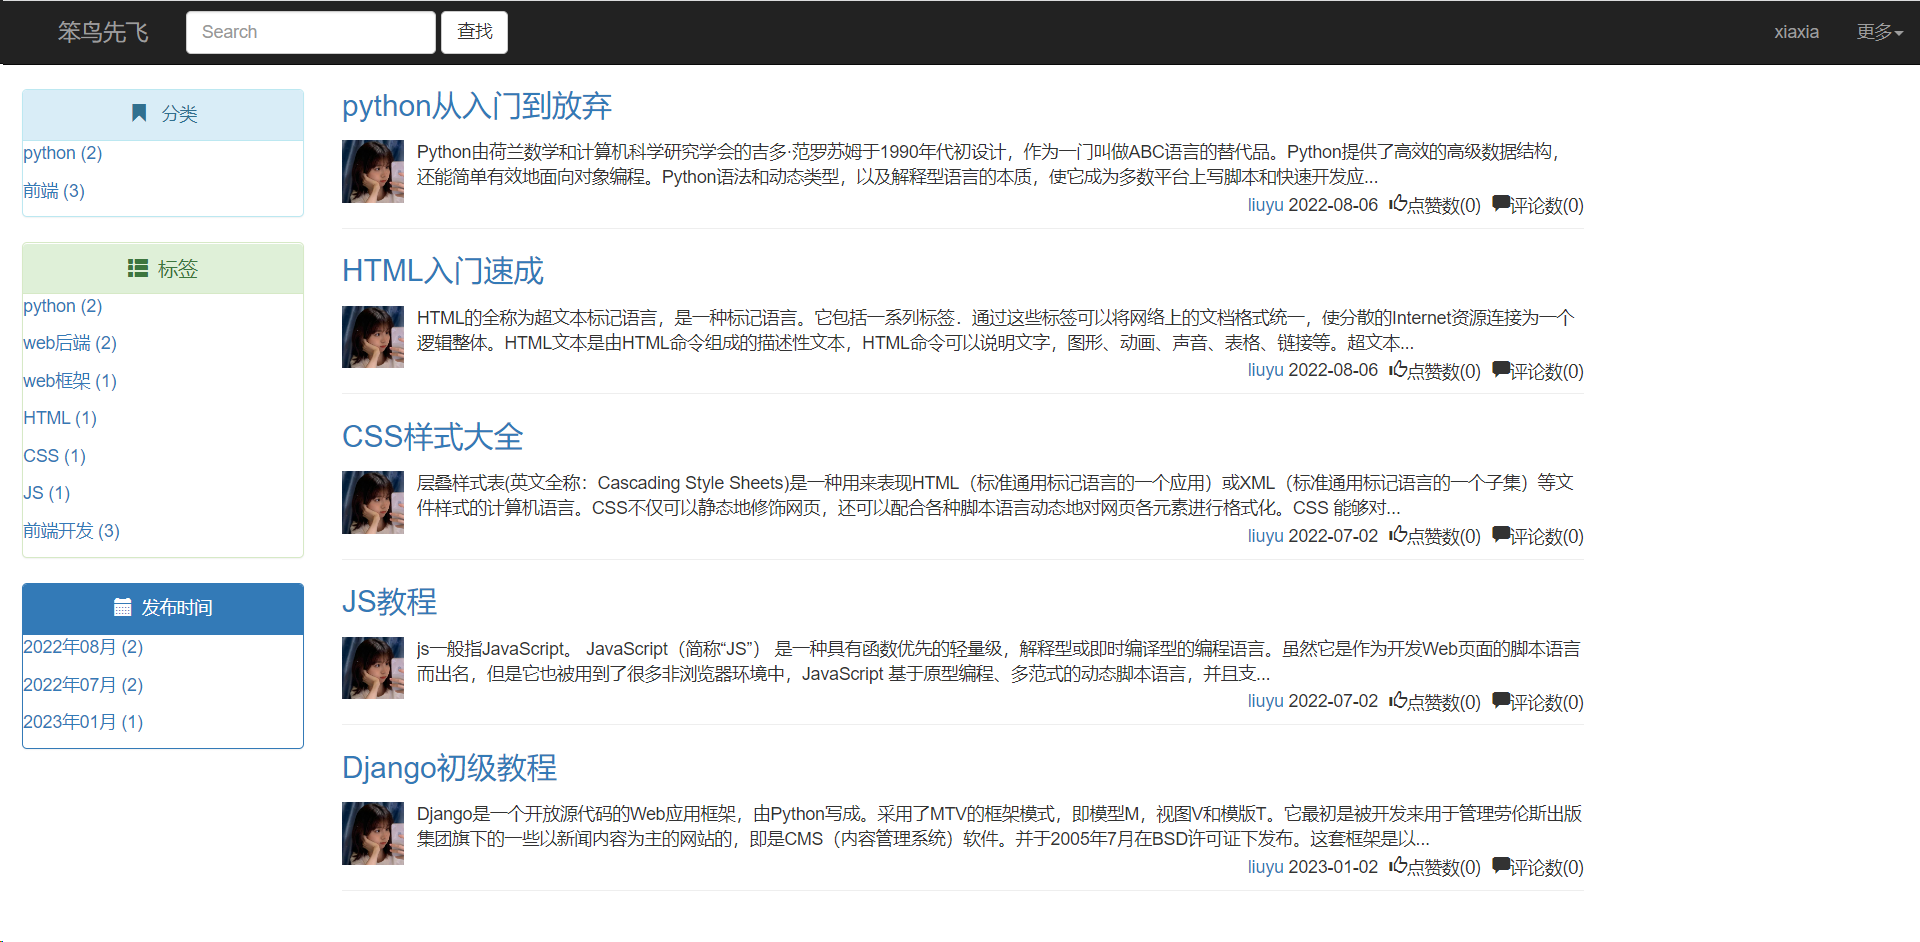
Task: Click 点赞数(0) text on CSS样式大全 article
Action: [1444, 537]
